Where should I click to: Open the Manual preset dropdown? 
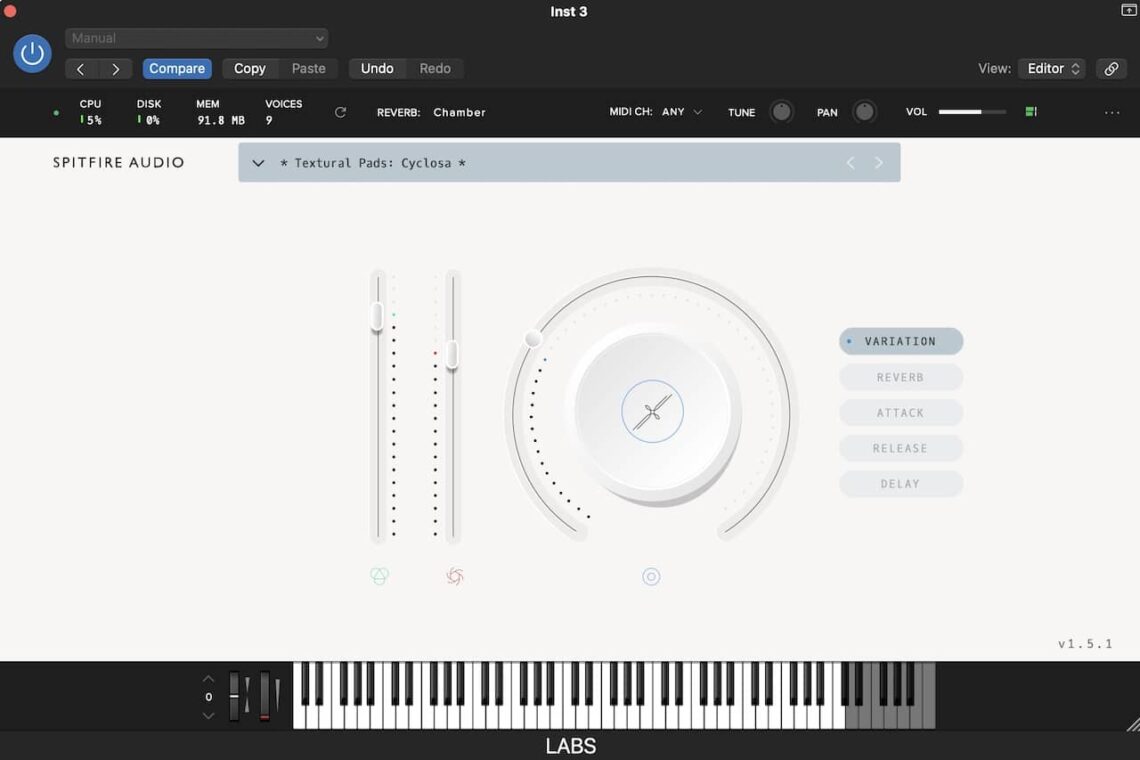click(x=196, y=38)
